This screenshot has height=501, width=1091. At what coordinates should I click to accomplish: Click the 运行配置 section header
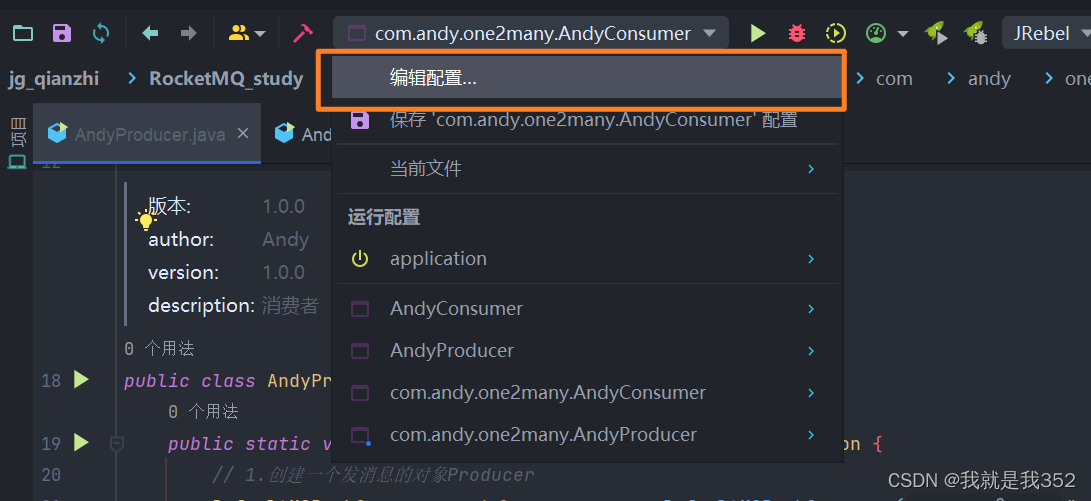[384, 217]
